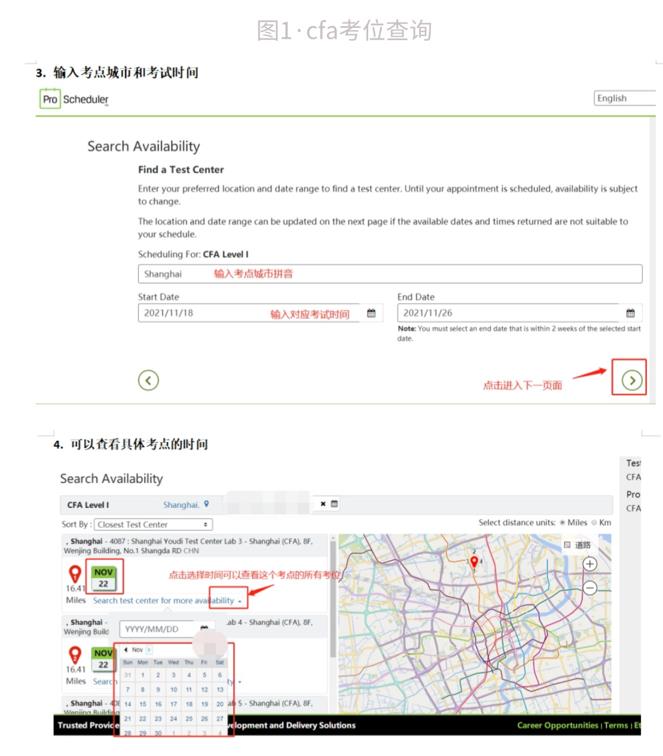This screenshot has width=663, height=756.
Task: Select Km distance unit
Action: point(594,523)
